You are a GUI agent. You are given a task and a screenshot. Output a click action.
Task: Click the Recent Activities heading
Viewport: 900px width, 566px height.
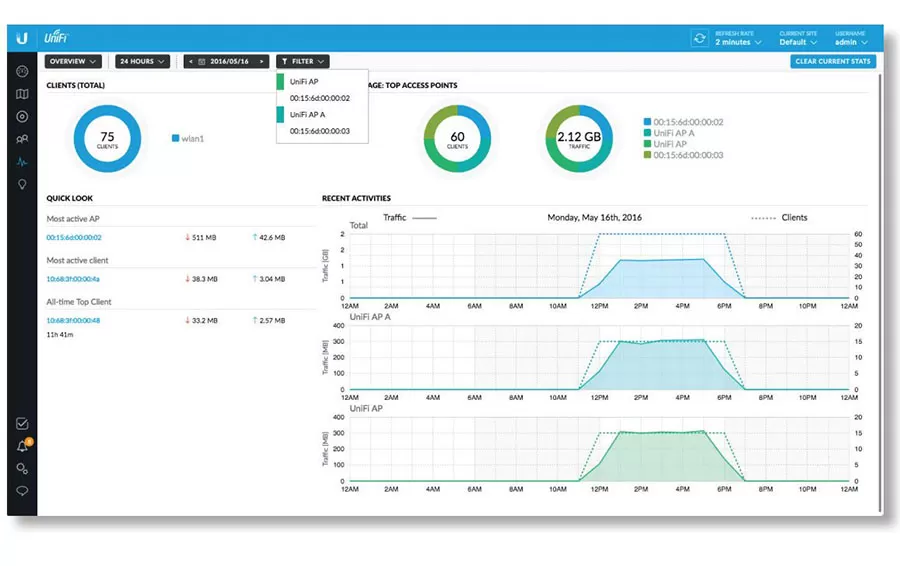pyautogui.click(x=356, y=198)
